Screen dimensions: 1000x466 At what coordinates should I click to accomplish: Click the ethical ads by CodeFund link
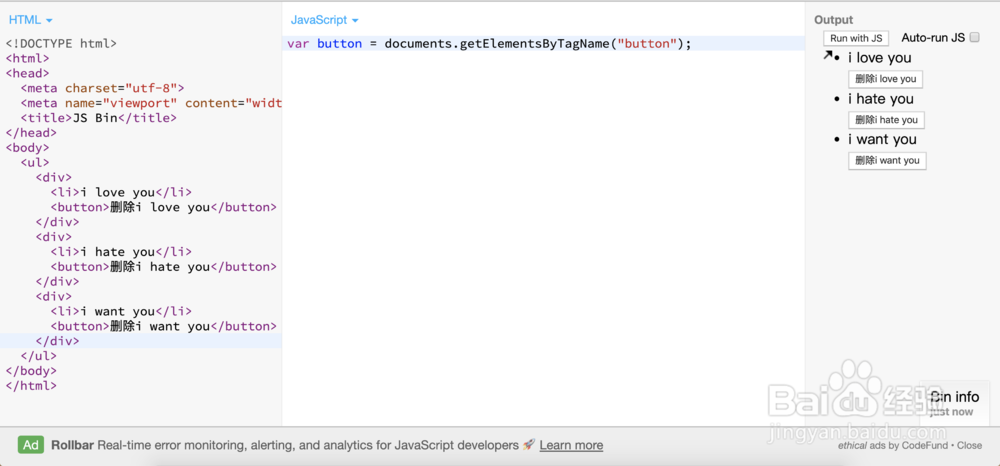pyautogui.click(x=893, y=446)
